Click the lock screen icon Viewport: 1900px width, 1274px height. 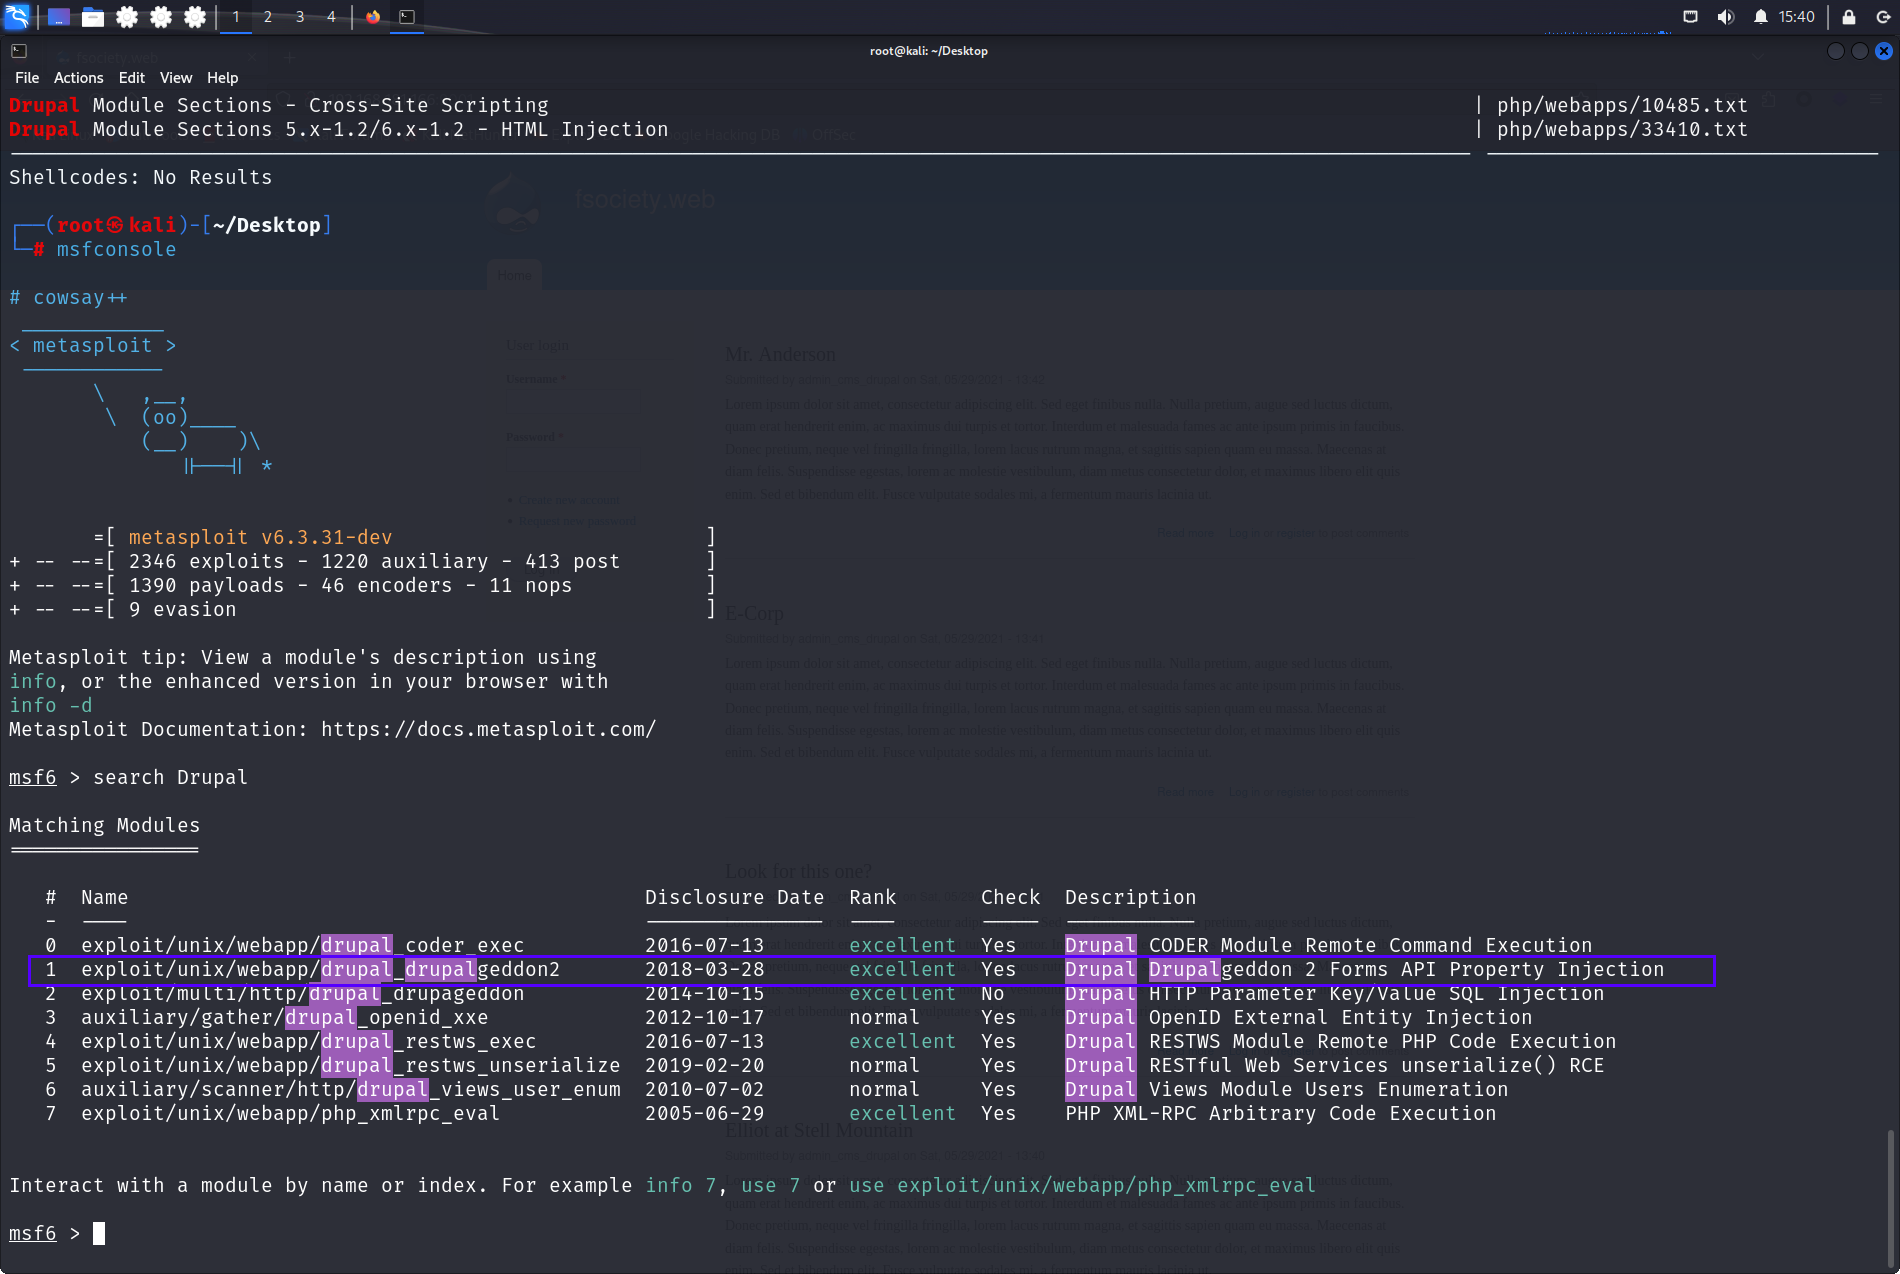tap(1849, 17)
